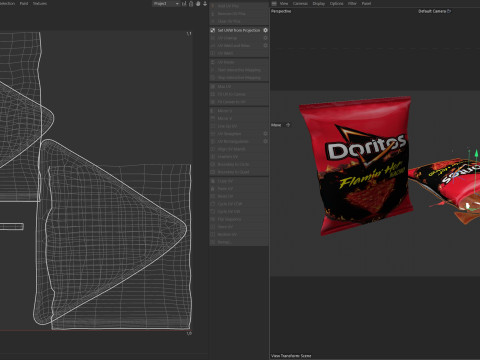Click the Start Interactive Mapping button
480x360 pixels.
pos(239,70)
